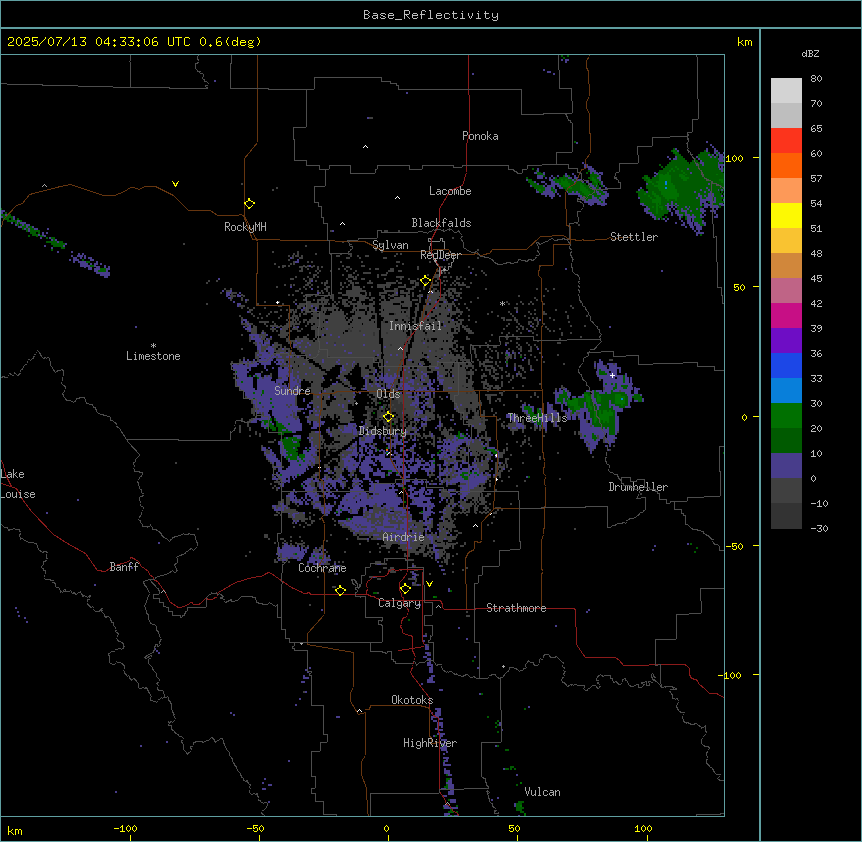Click the white plus marker northeast of ThreeHills
Screen dimensions: 862x842
[612, 375]
